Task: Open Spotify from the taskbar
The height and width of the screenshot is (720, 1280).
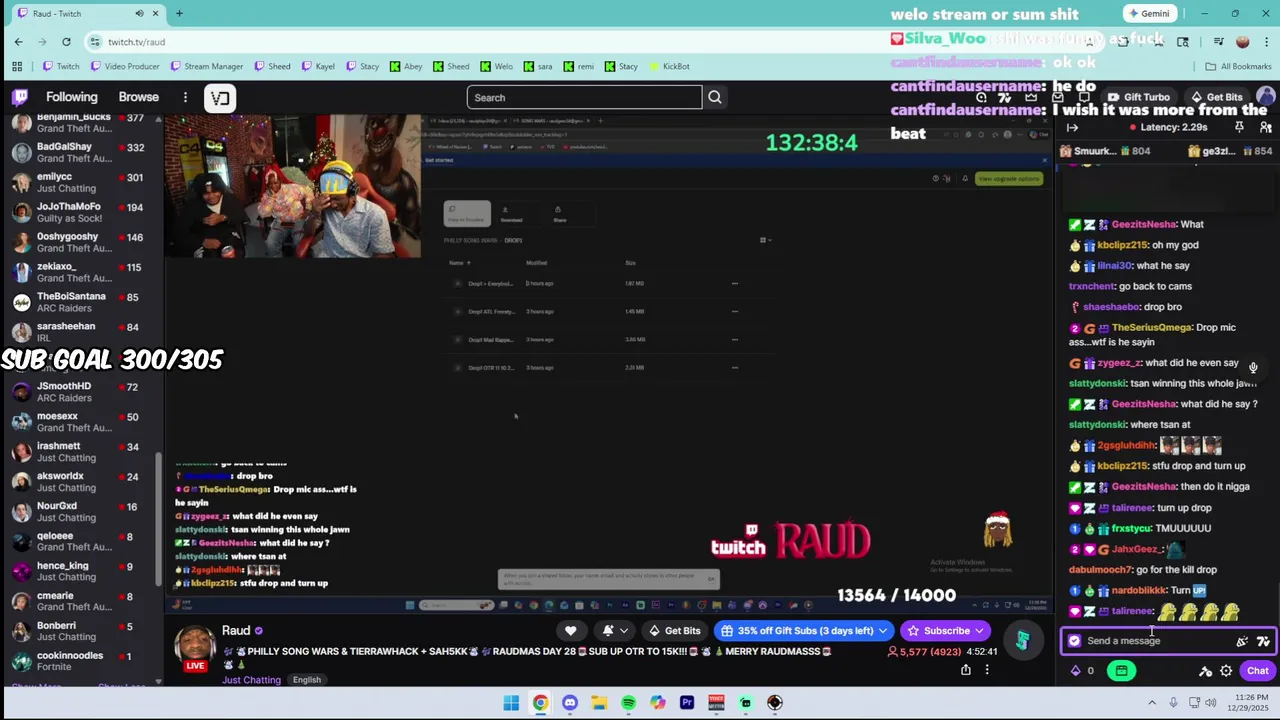Action: point(628,702)
